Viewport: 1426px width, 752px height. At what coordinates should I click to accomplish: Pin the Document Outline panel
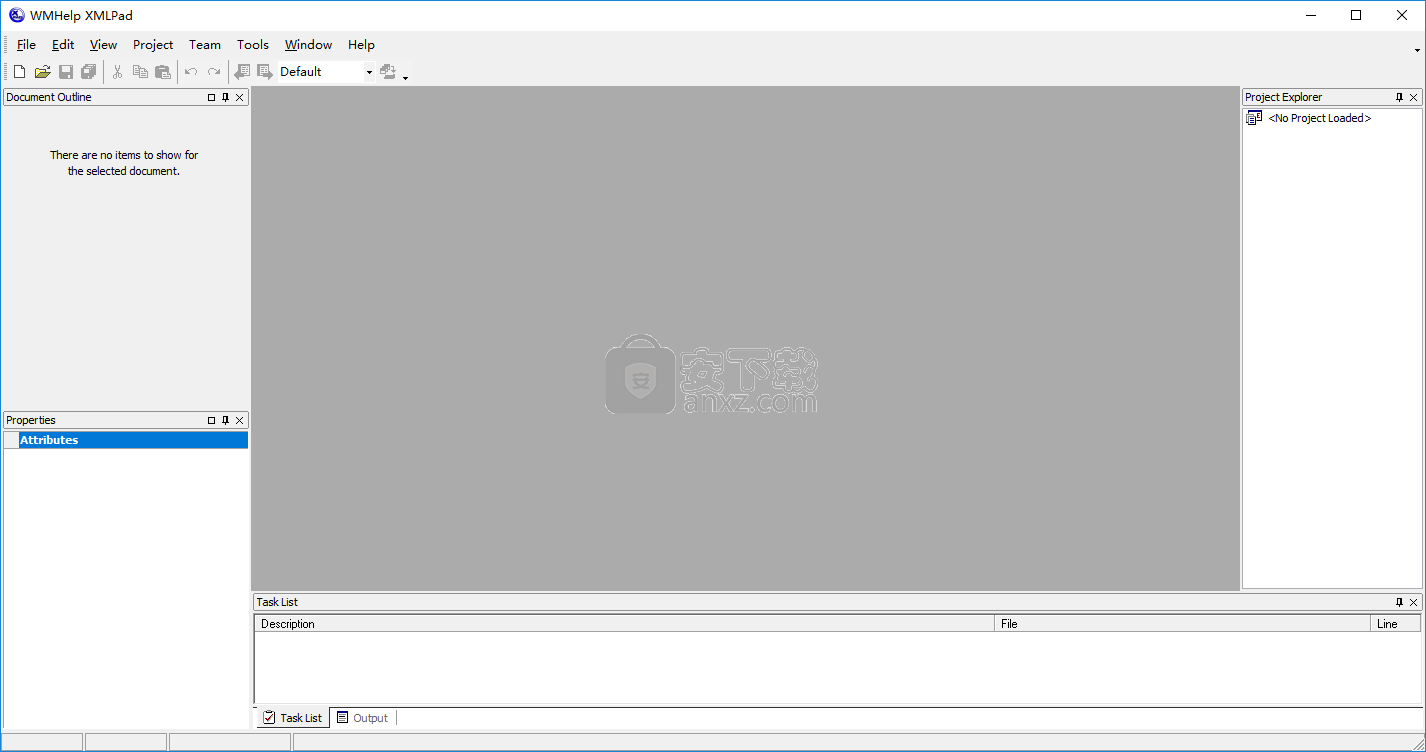point(225,97)
